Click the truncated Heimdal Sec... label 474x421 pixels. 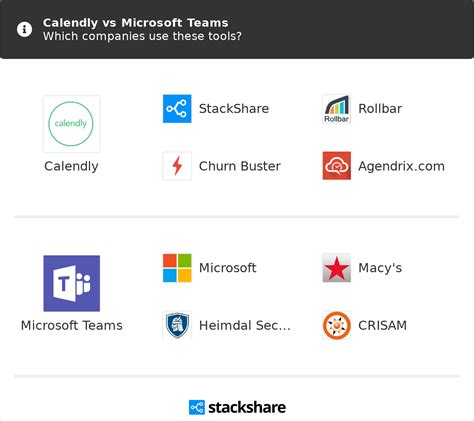coord(245,325)
